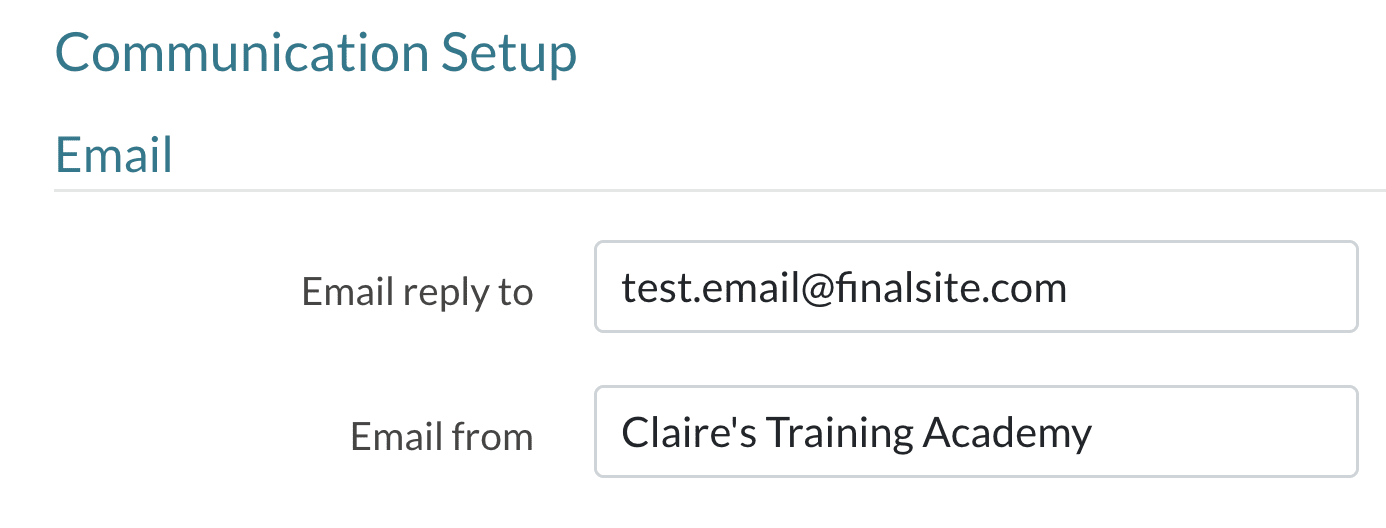
Task: Click the "Email reply to" label
Action: [417, 292]
